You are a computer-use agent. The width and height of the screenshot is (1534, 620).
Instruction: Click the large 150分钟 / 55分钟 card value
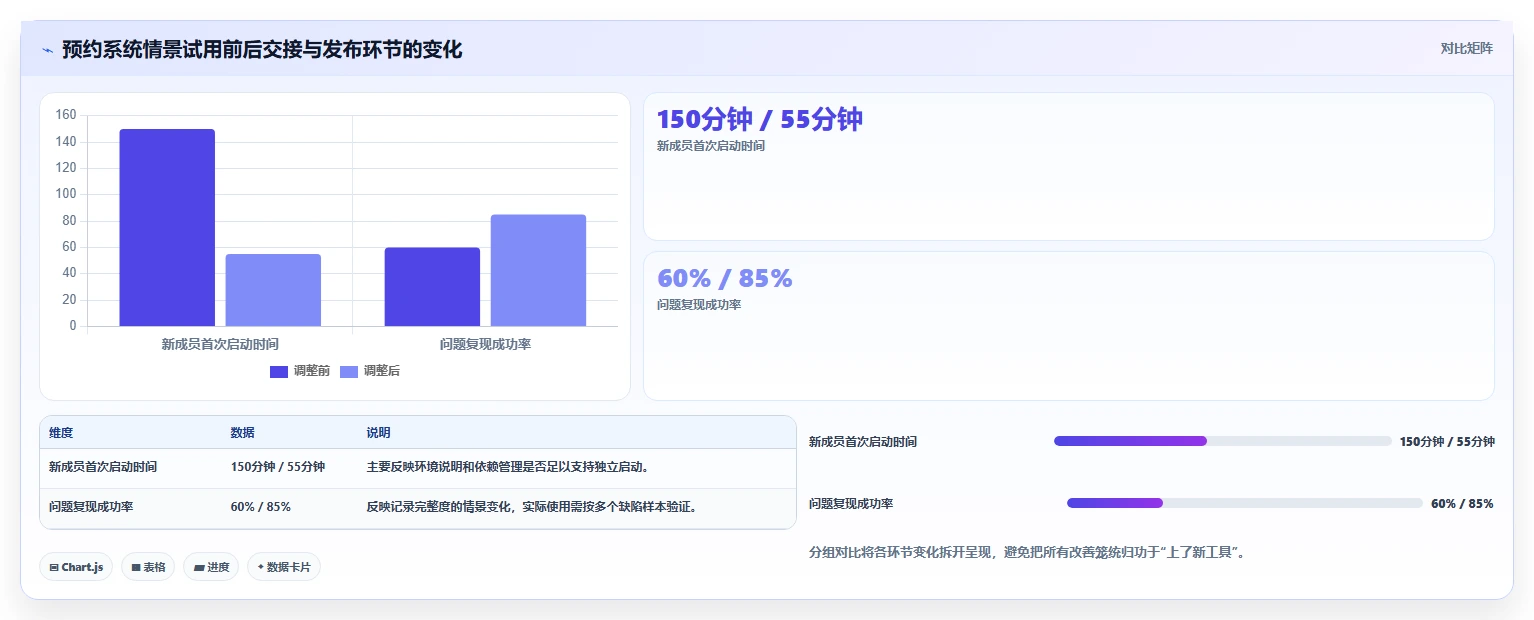tap(760, 120)
